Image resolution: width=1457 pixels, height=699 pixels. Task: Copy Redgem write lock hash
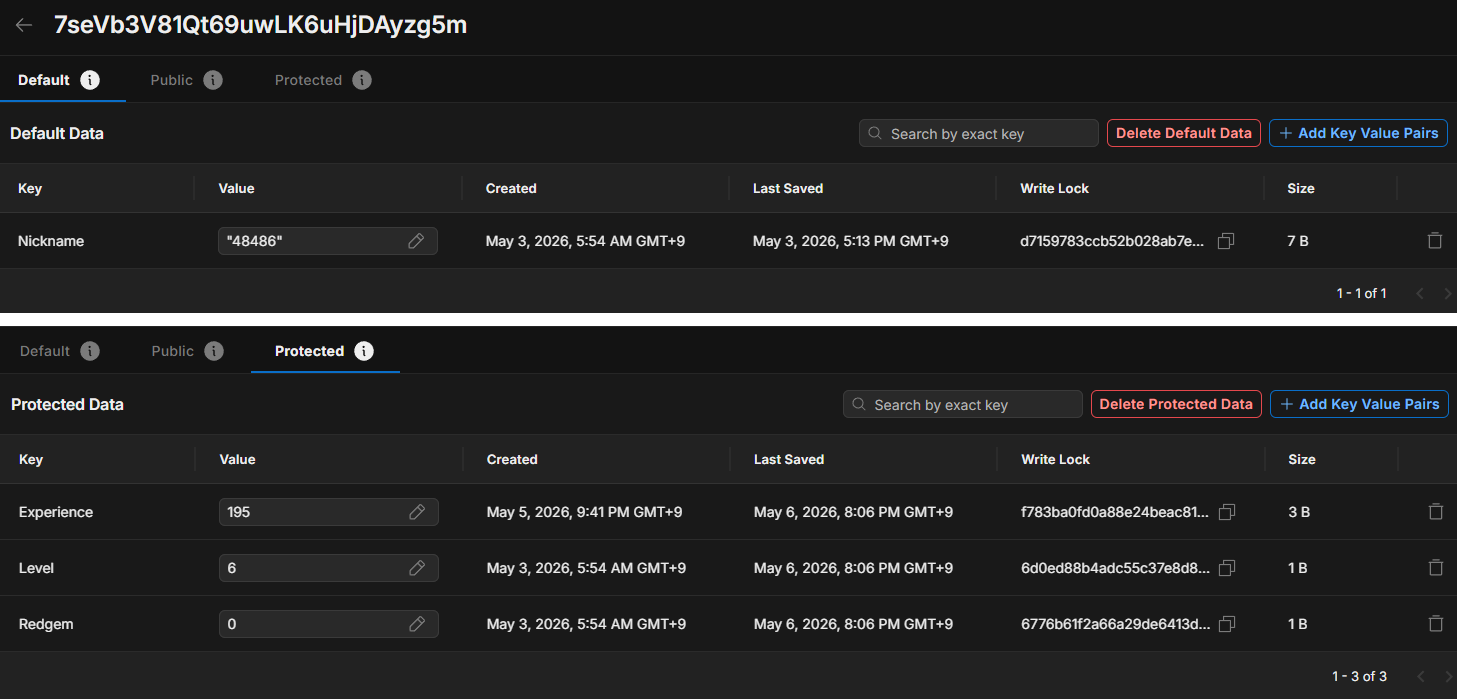click(x=1227, y=624)
